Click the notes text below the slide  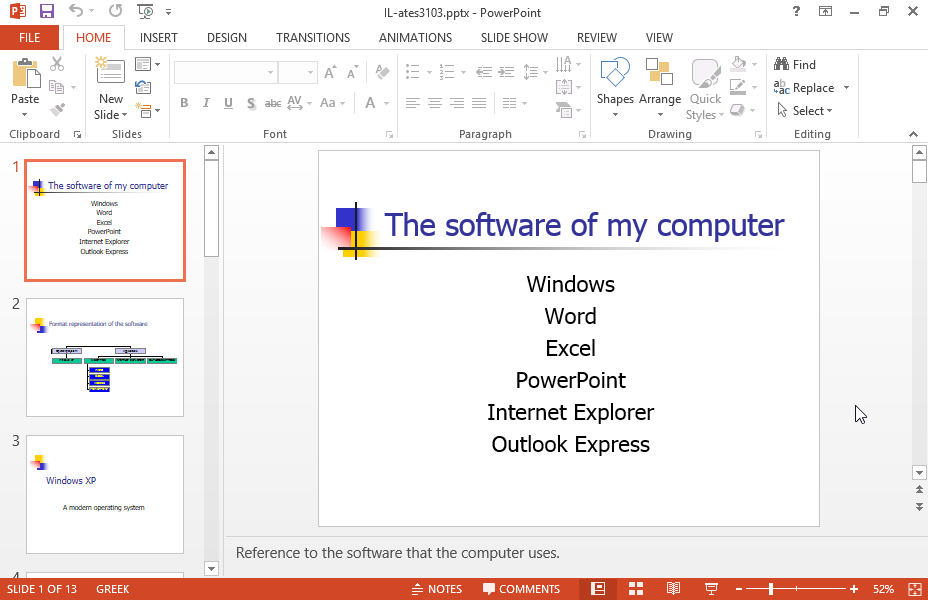[397, 553]
